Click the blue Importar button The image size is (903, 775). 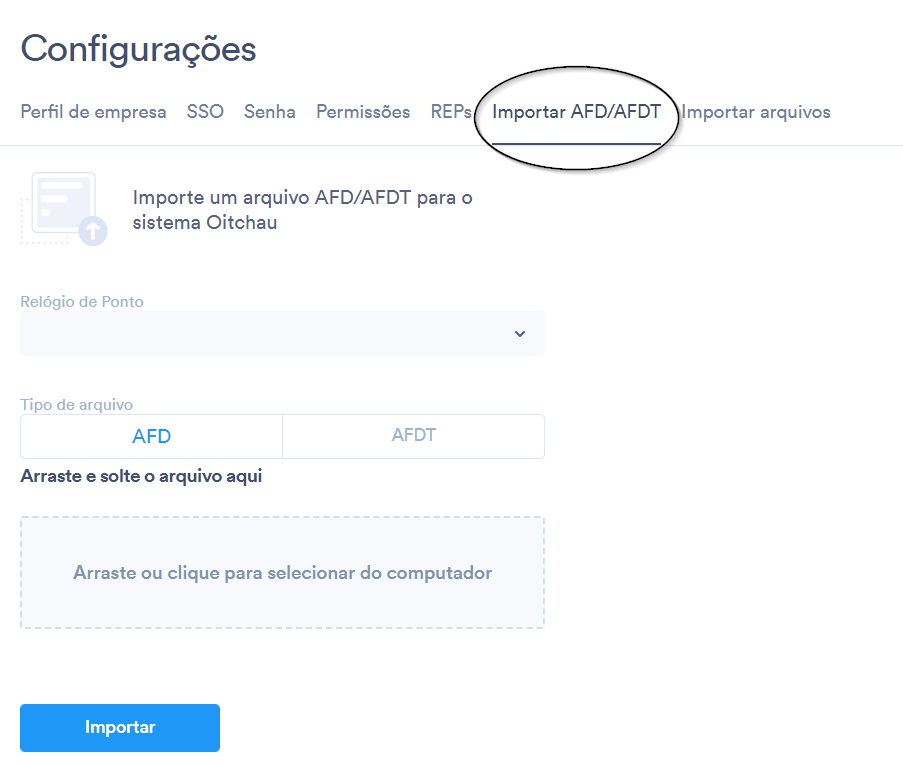tap(120, 727)
